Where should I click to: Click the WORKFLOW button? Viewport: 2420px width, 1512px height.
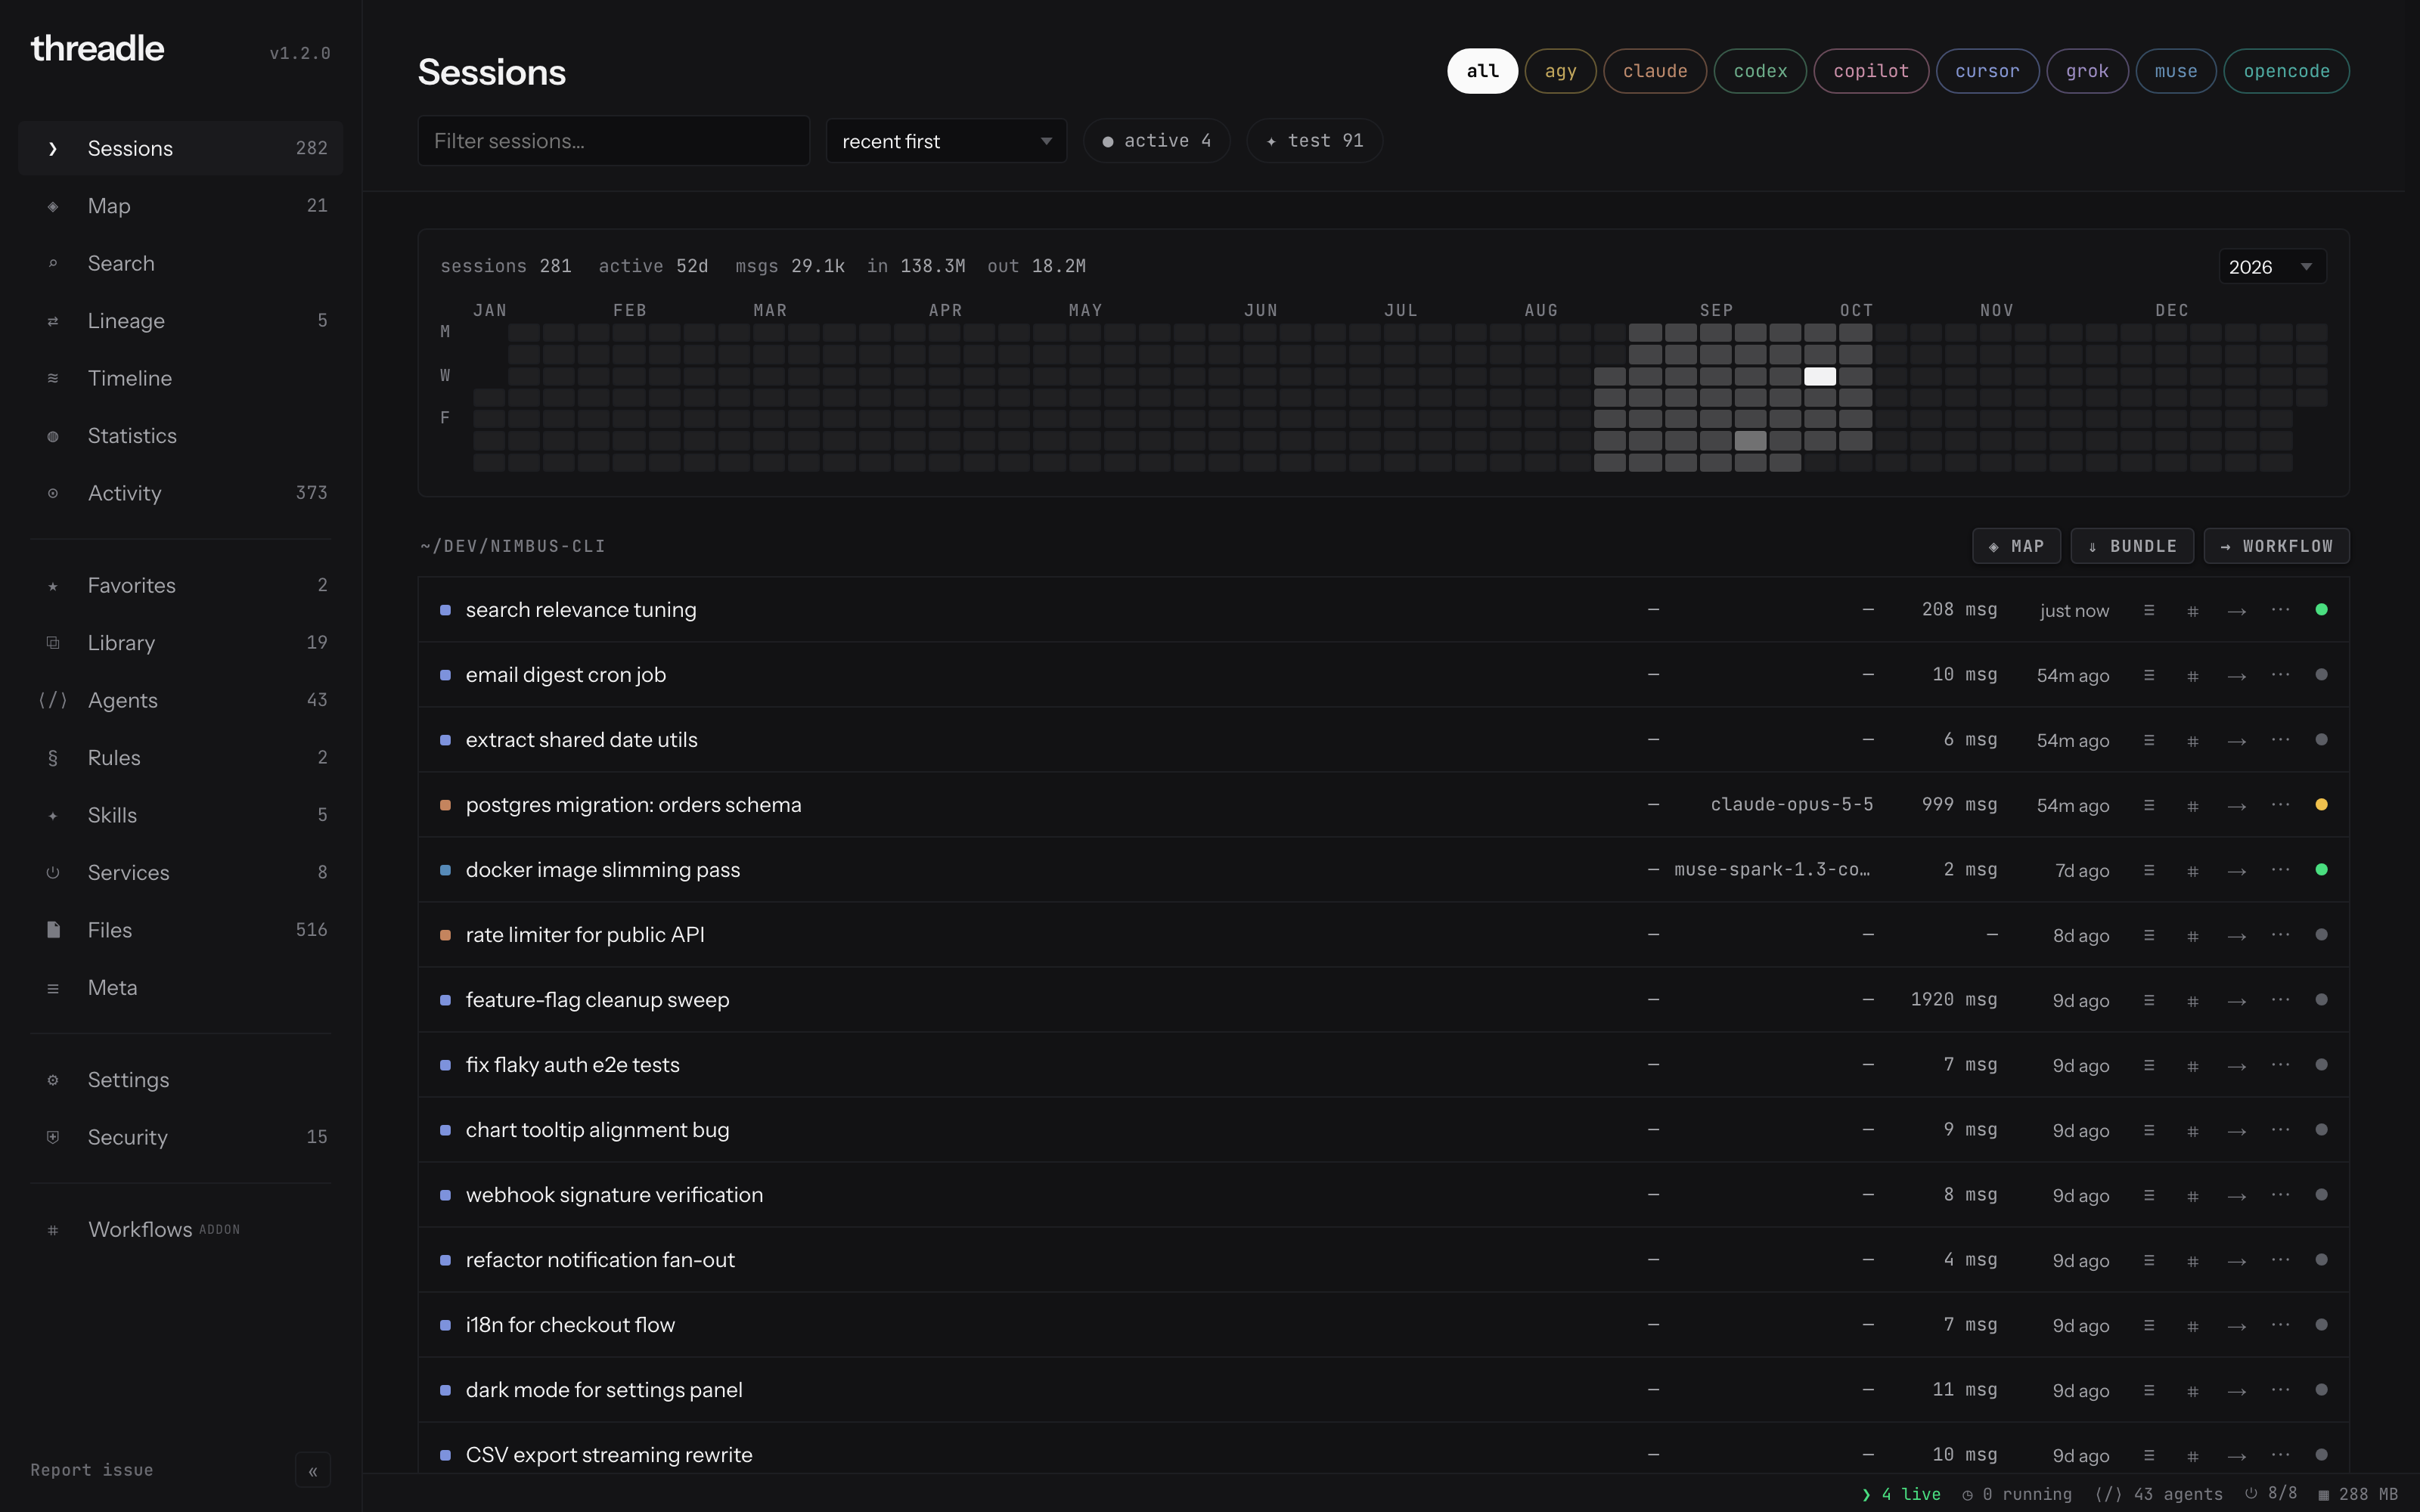pos(2276,546)
